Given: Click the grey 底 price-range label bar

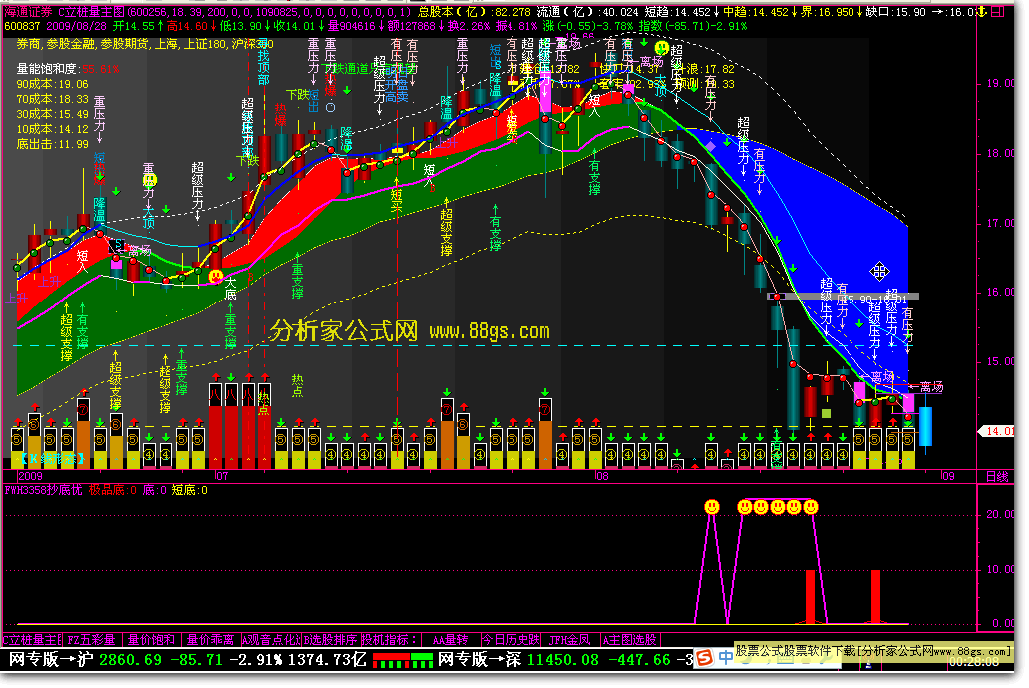Looking at the screenshot, I should pos(843,297).
